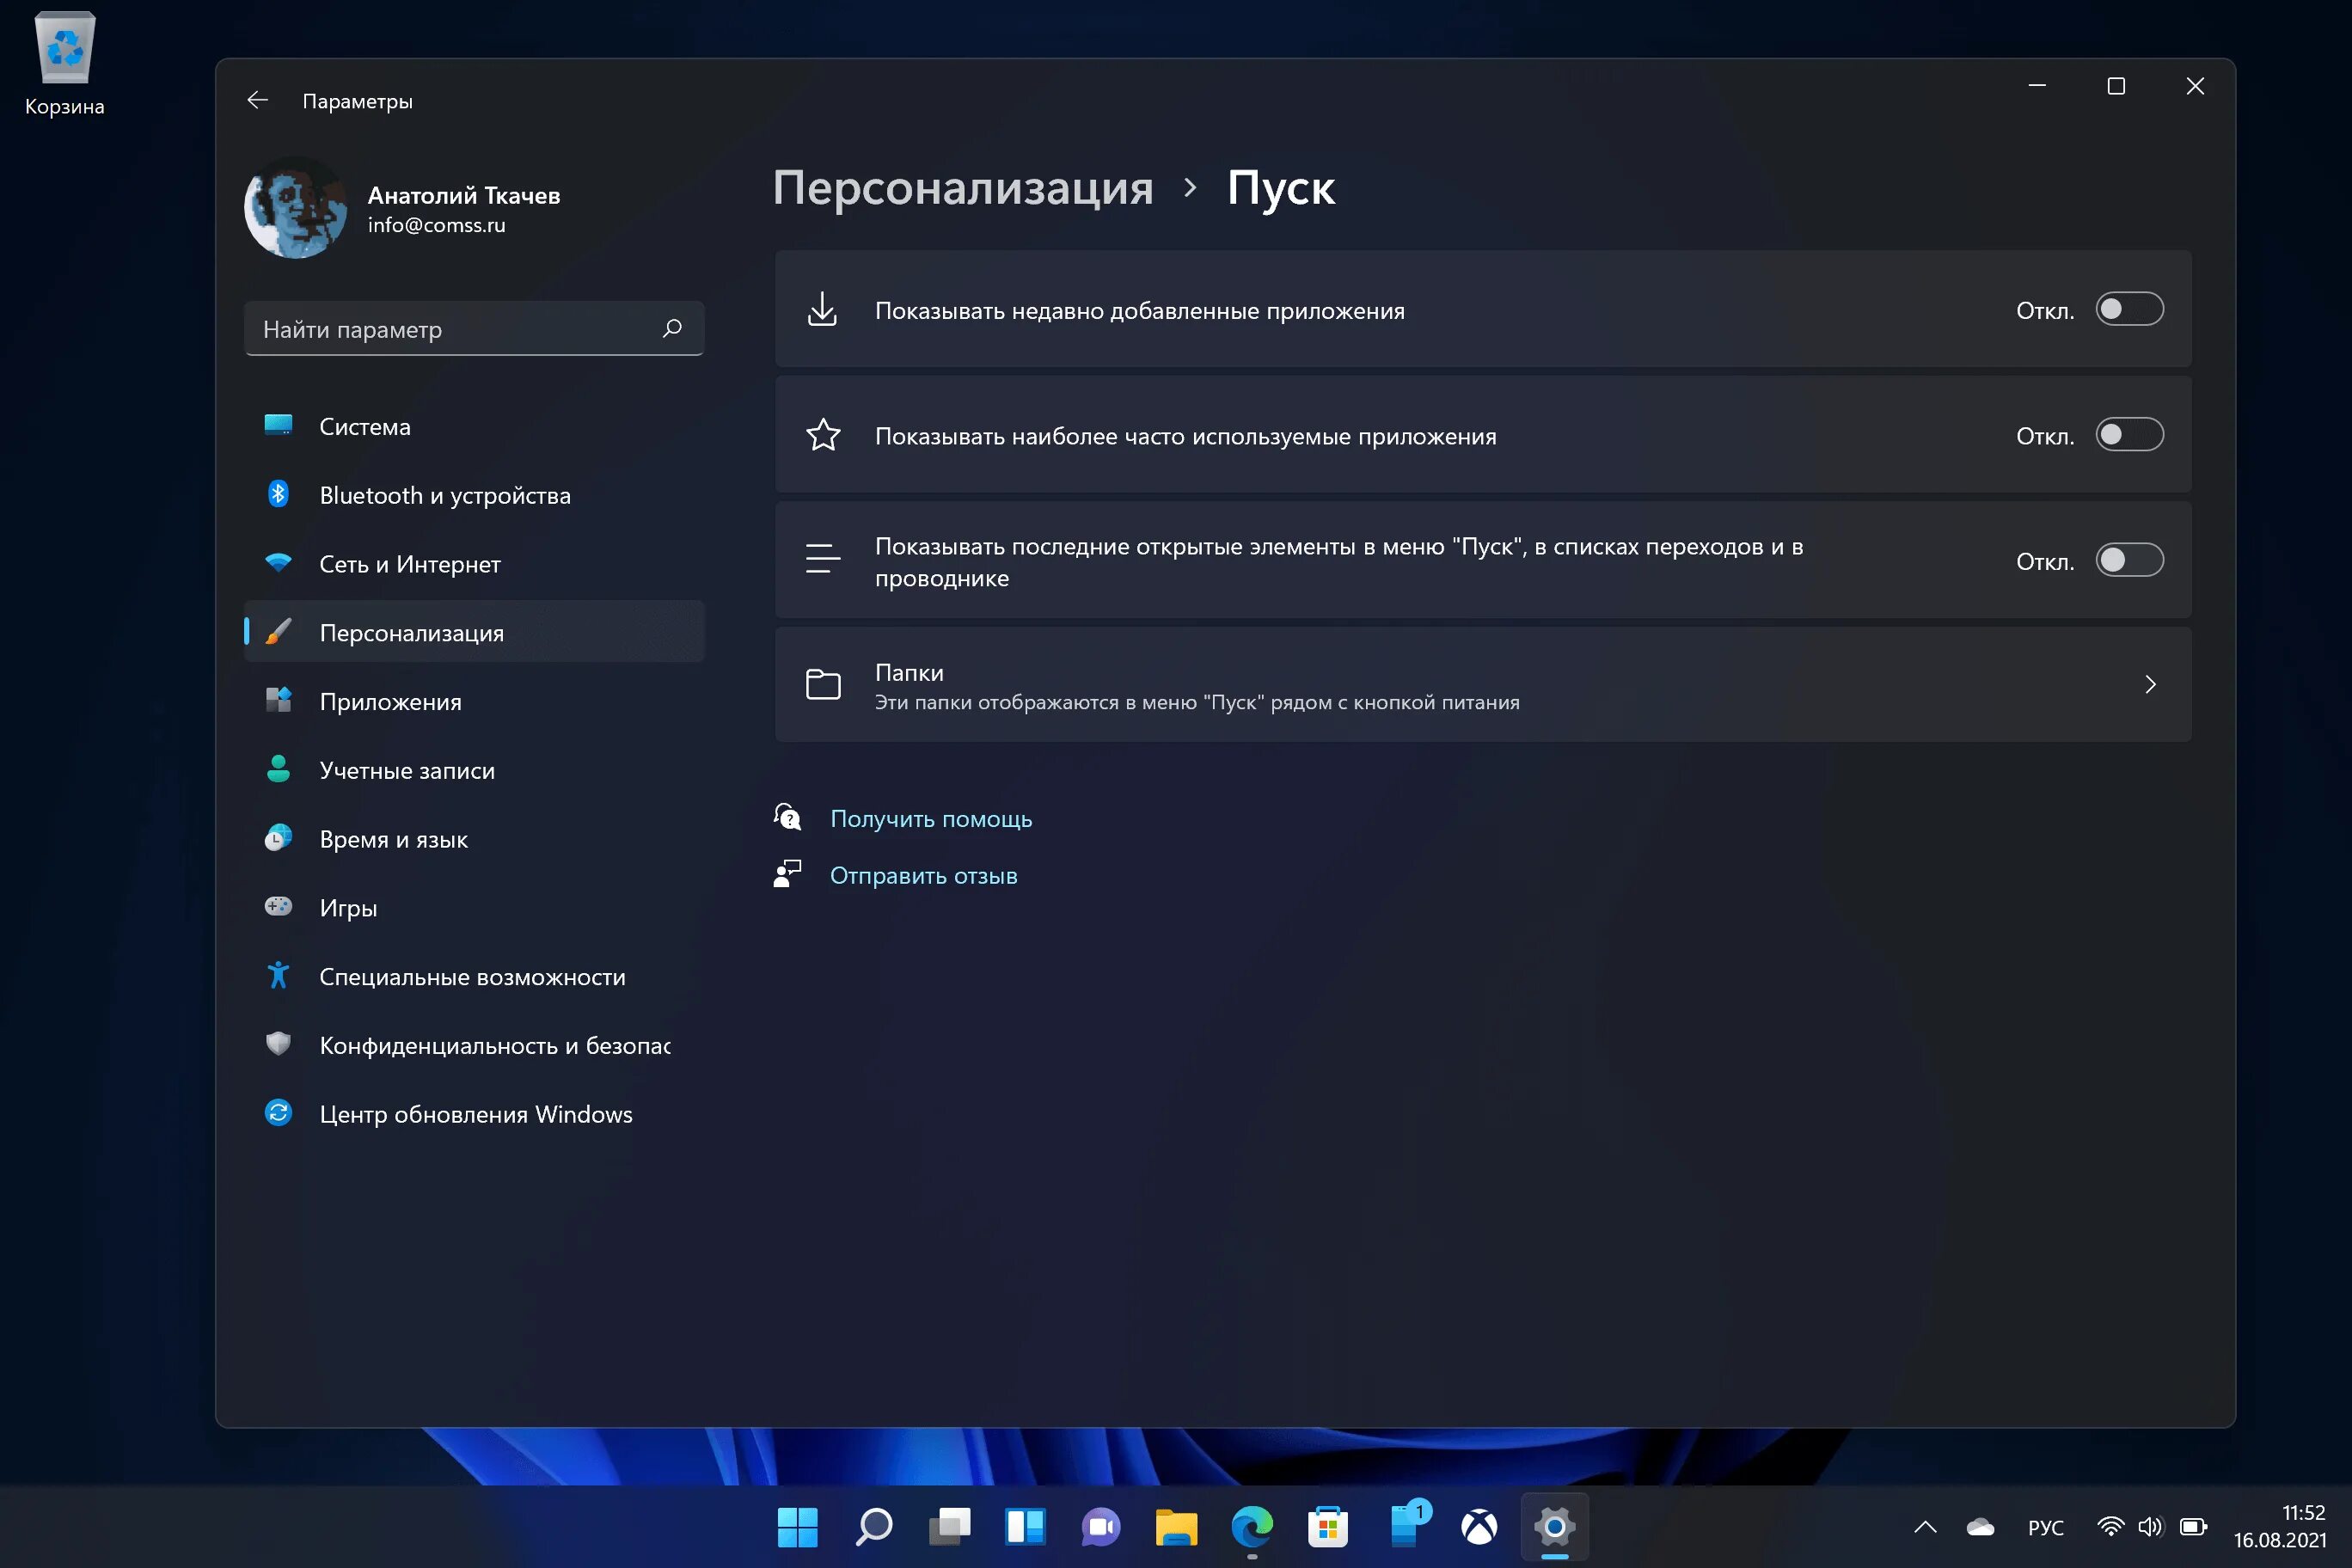The height and width of the screenshot is (1568, 2352).
Task: Open Корзина on the desktop
Action: [64, 62]
